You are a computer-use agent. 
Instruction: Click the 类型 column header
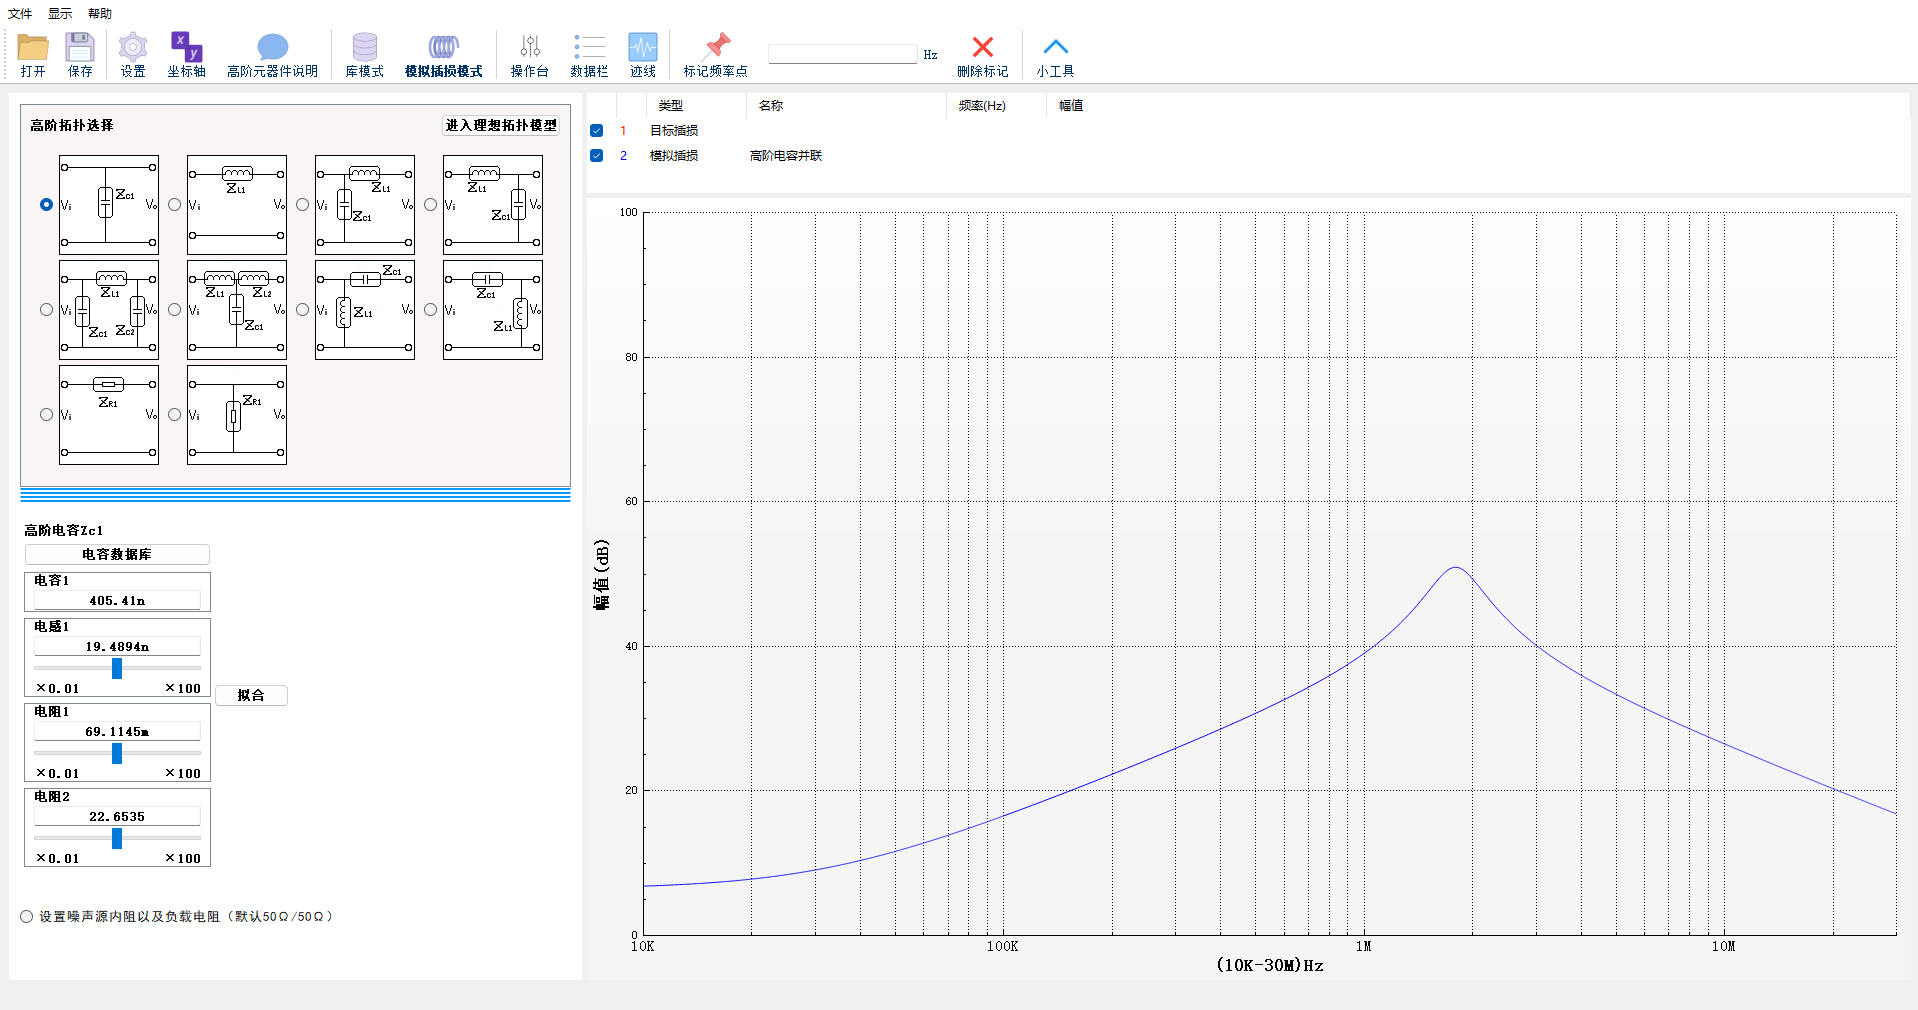(x=670, y=105)
